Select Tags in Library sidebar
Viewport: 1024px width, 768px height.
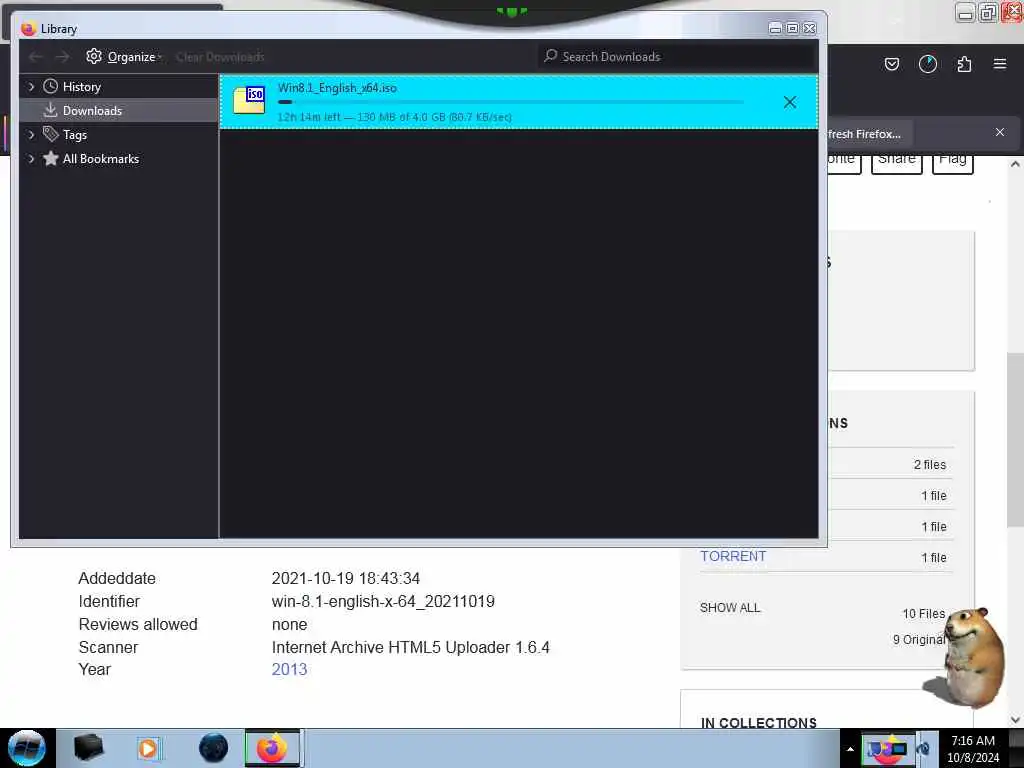coord(74,135)
